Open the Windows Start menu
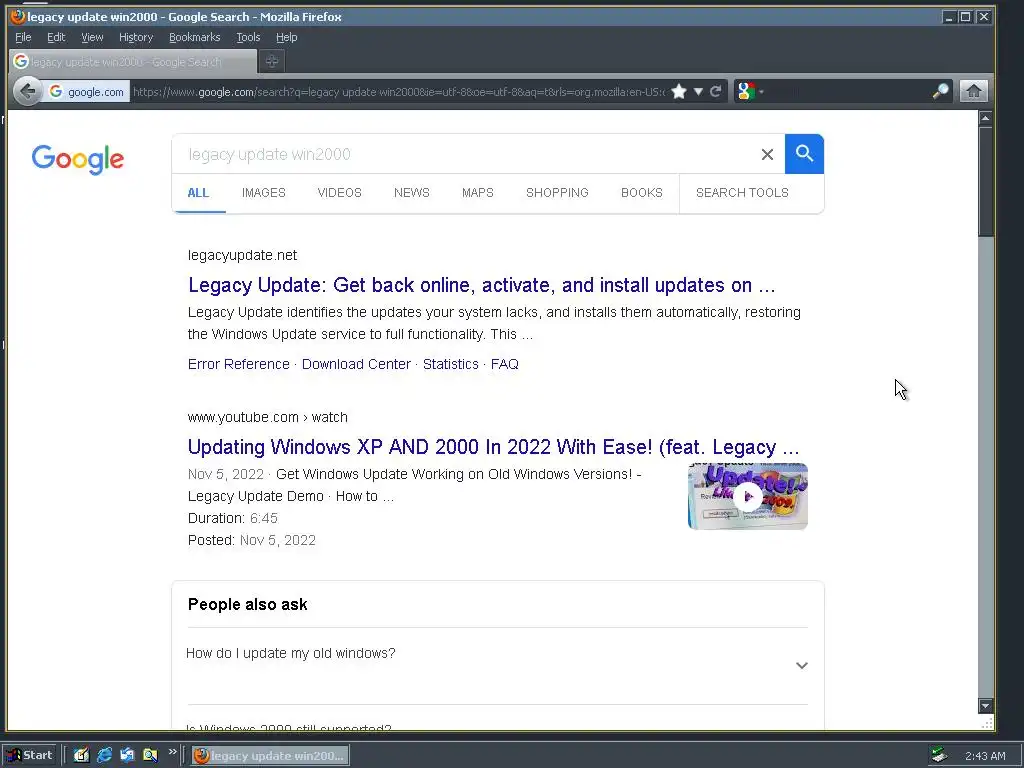Image resolution: width=1024 pixels, height=768 pixels. pos(31,756)
